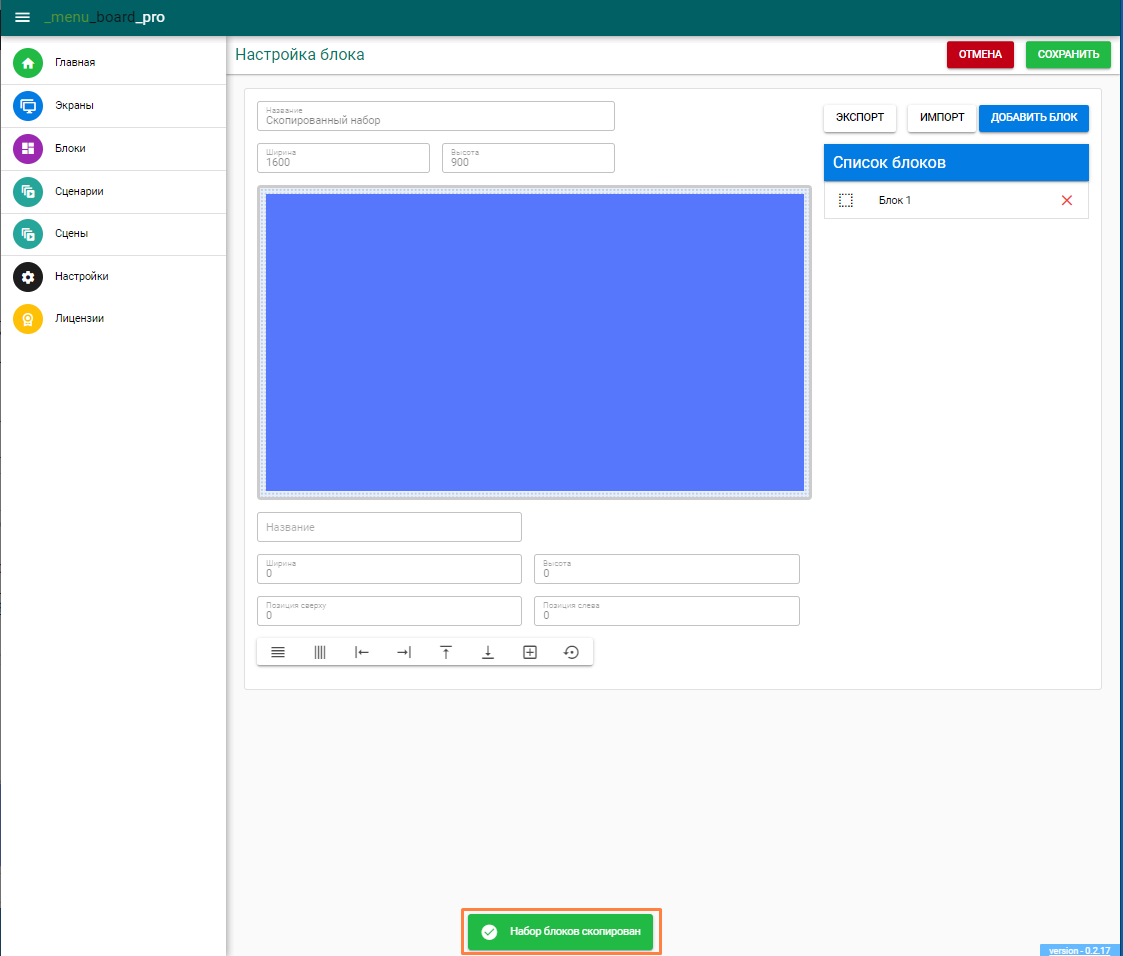This screenshot has height=956, width=1123.
Task: Open Настройки from sidebar
Action: pos(81,277)
